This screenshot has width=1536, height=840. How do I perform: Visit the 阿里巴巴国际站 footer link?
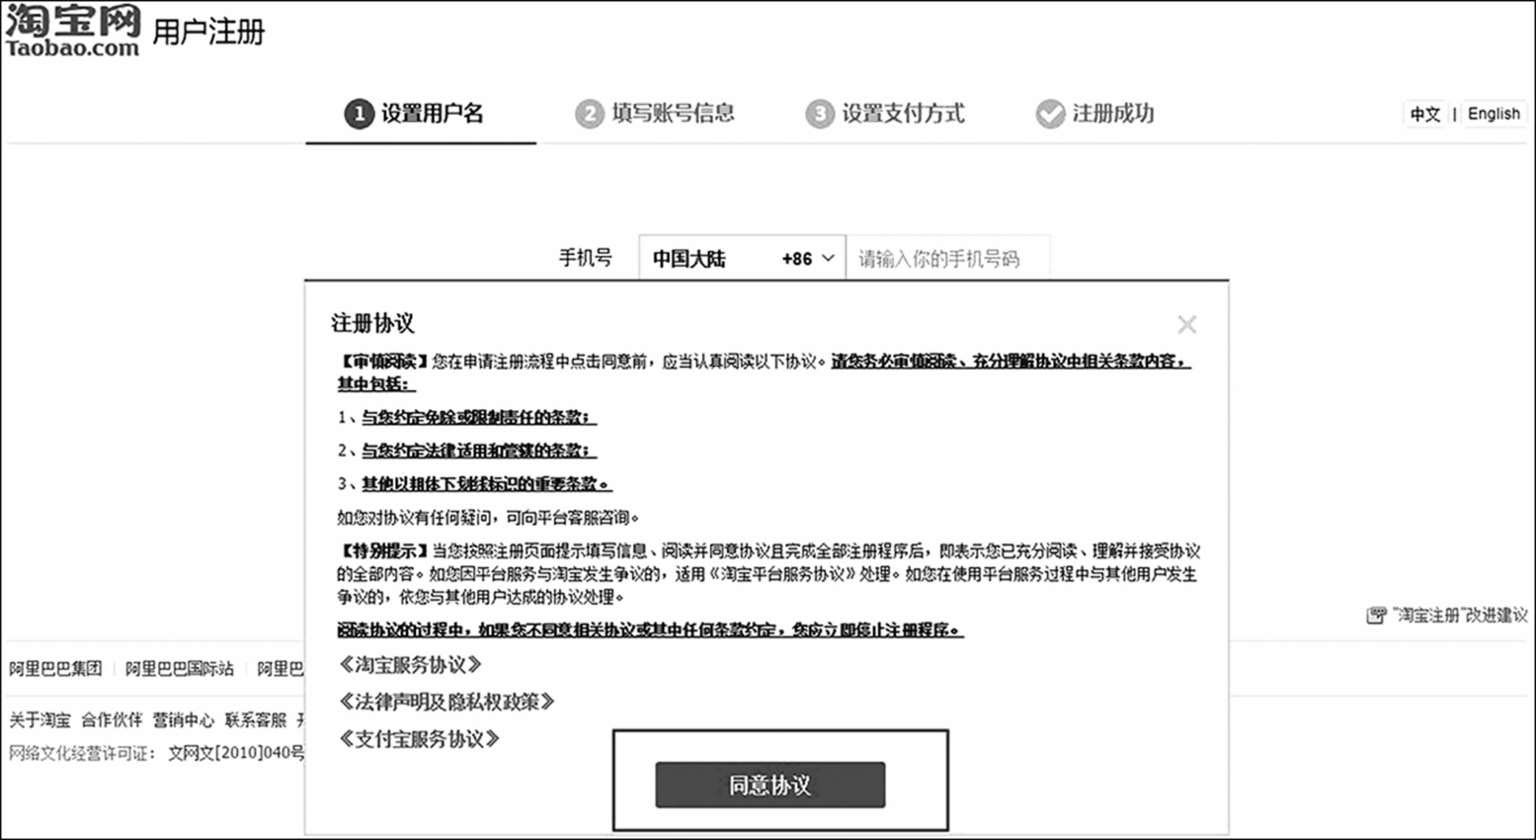(x=180, y=669)
